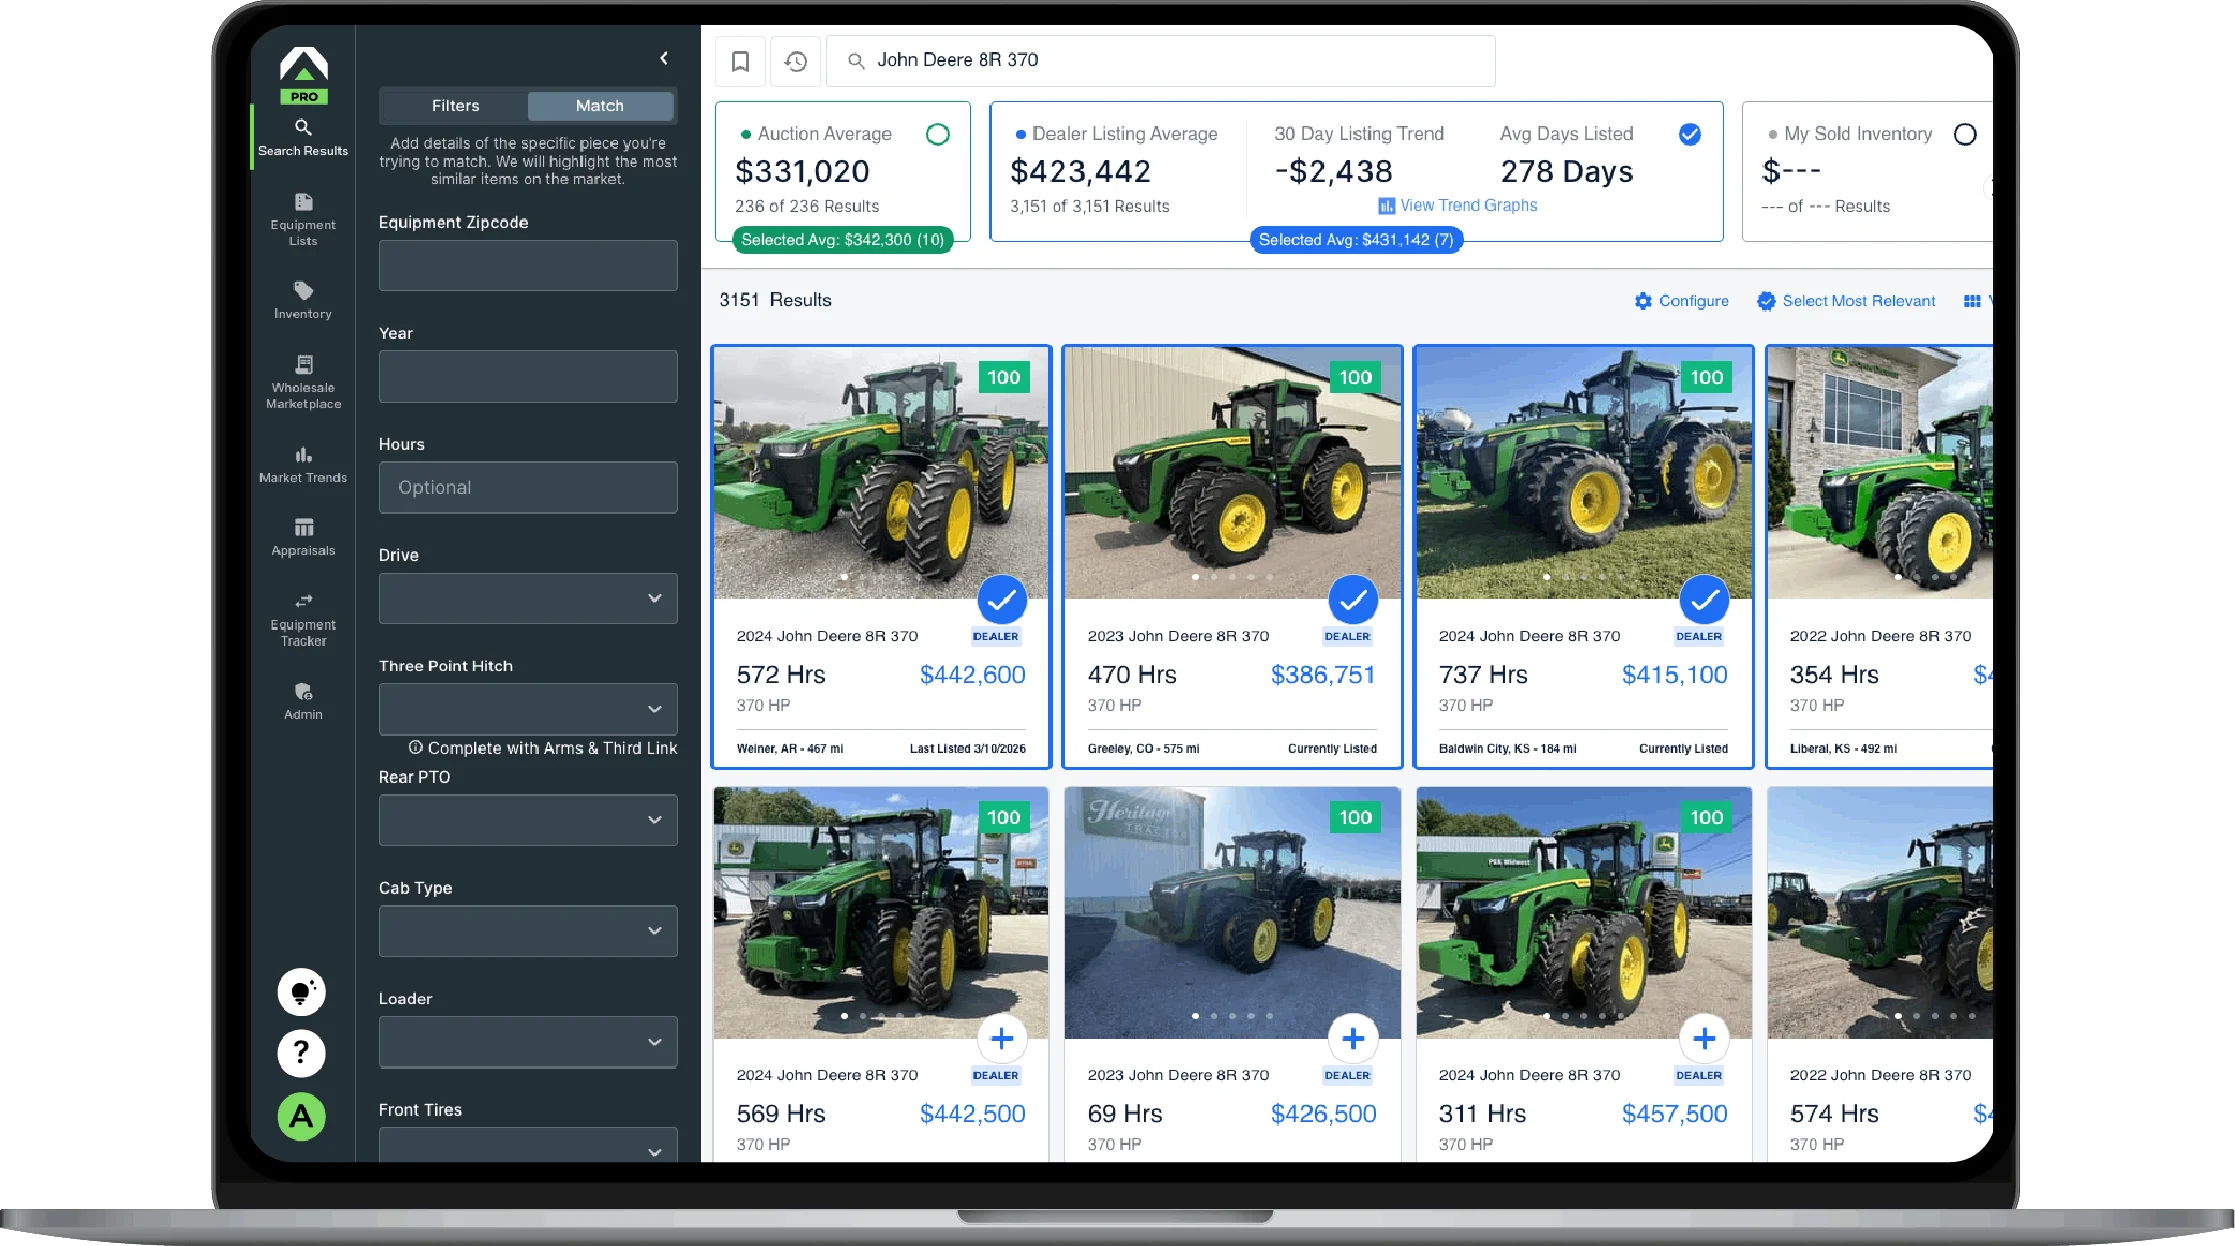Open the Appraisals section
This screenshot has width=2235, height=1246.
coord(303,536)
